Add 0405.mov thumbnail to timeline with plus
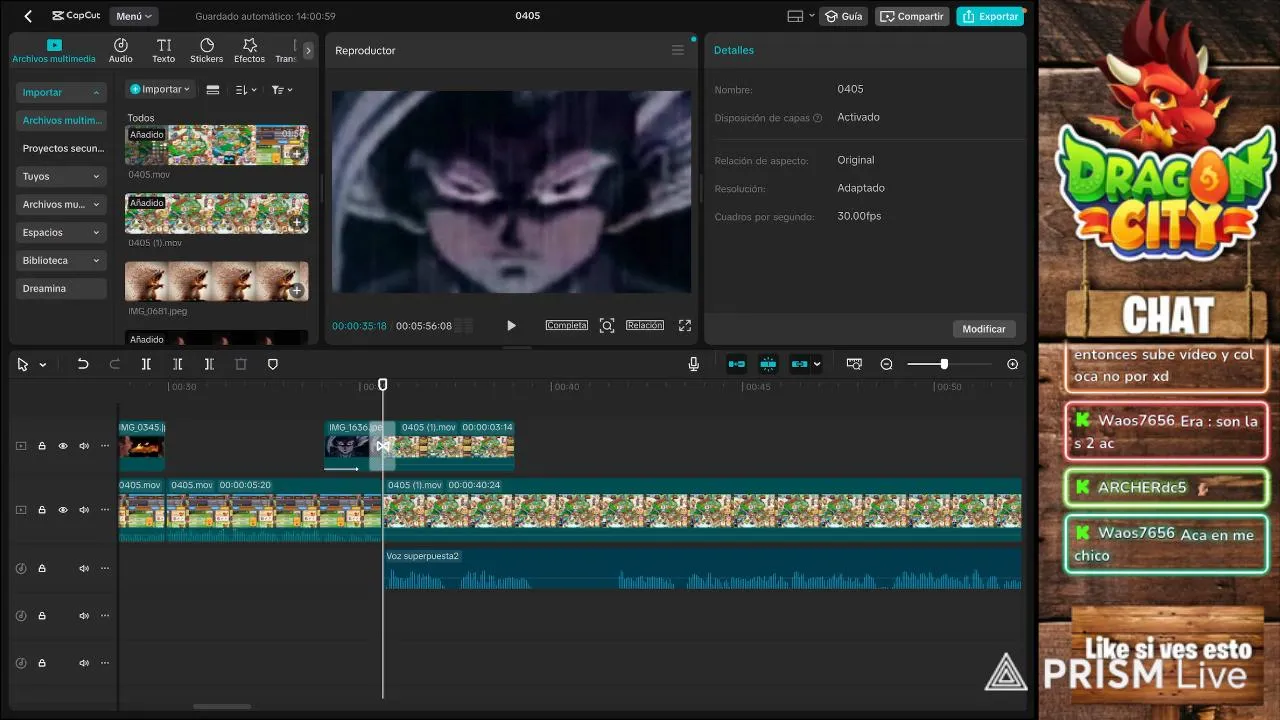 [x=297, y=153]
